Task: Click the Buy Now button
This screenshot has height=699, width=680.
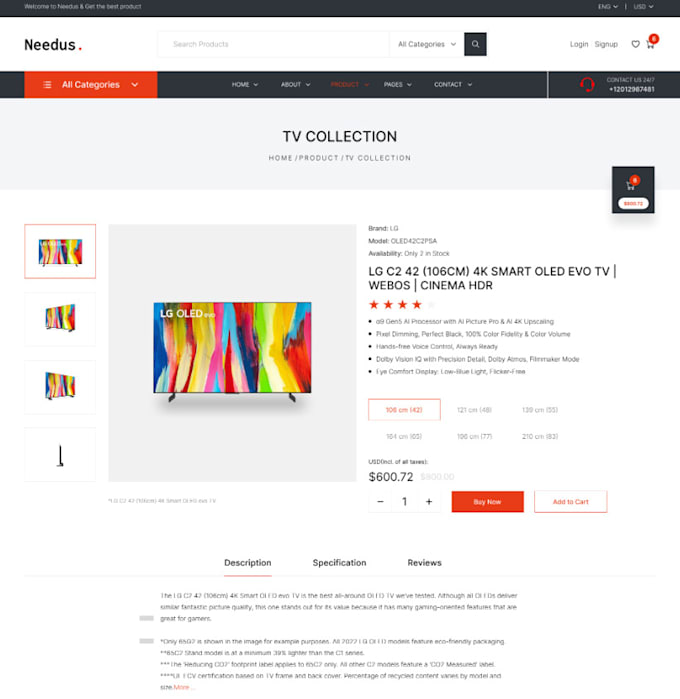Action: pos(487,502)
